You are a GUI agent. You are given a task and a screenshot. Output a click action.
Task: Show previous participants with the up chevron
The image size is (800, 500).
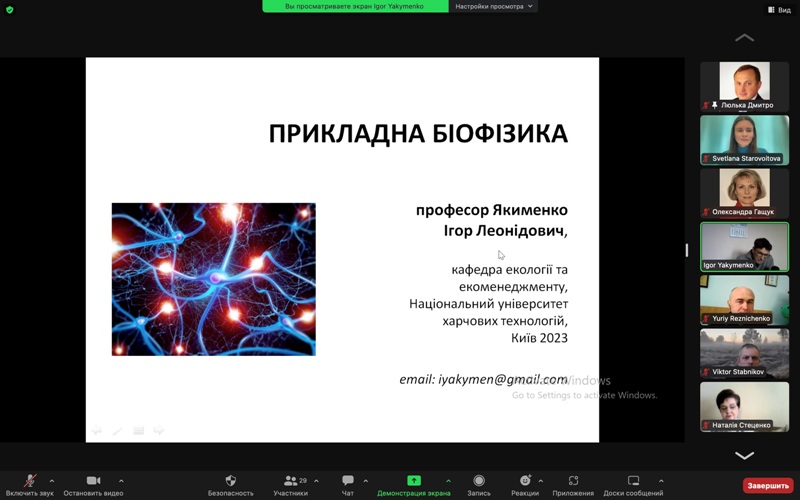click(744, 37)
